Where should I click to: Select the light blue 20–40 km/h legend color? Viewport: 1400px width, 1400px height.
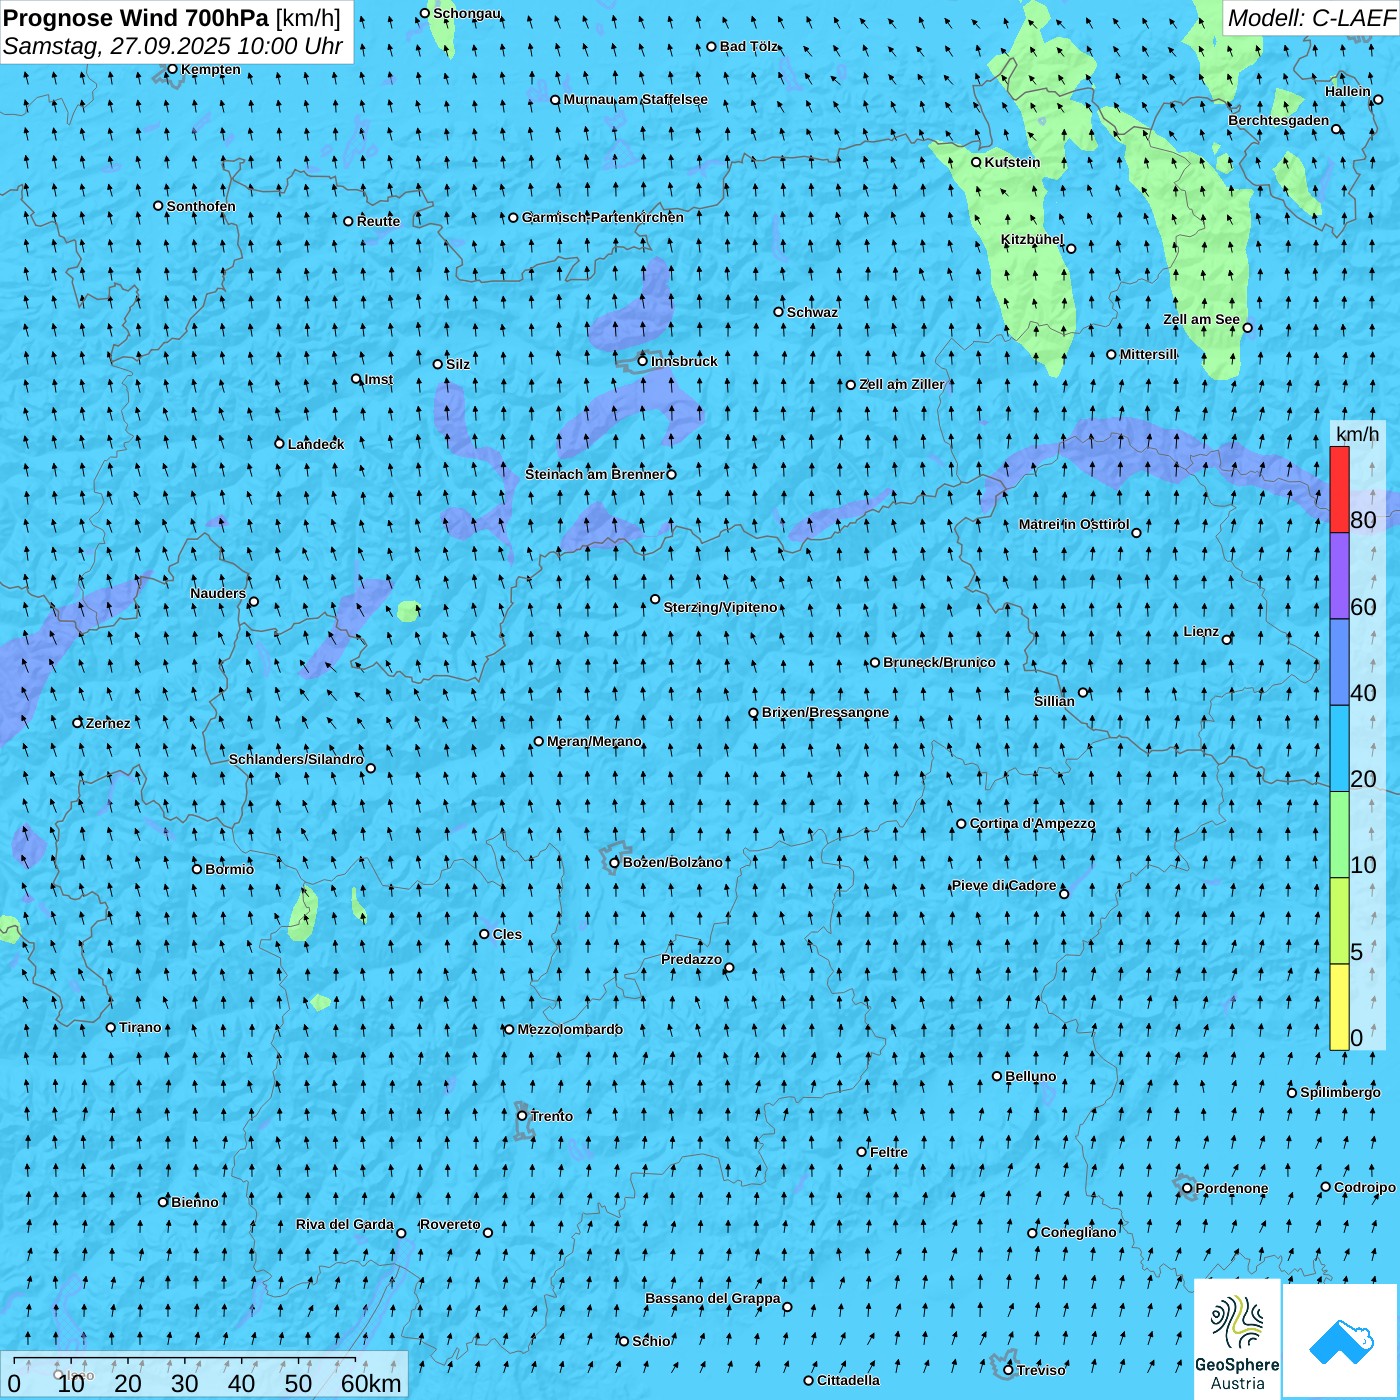click(1339, 749)
